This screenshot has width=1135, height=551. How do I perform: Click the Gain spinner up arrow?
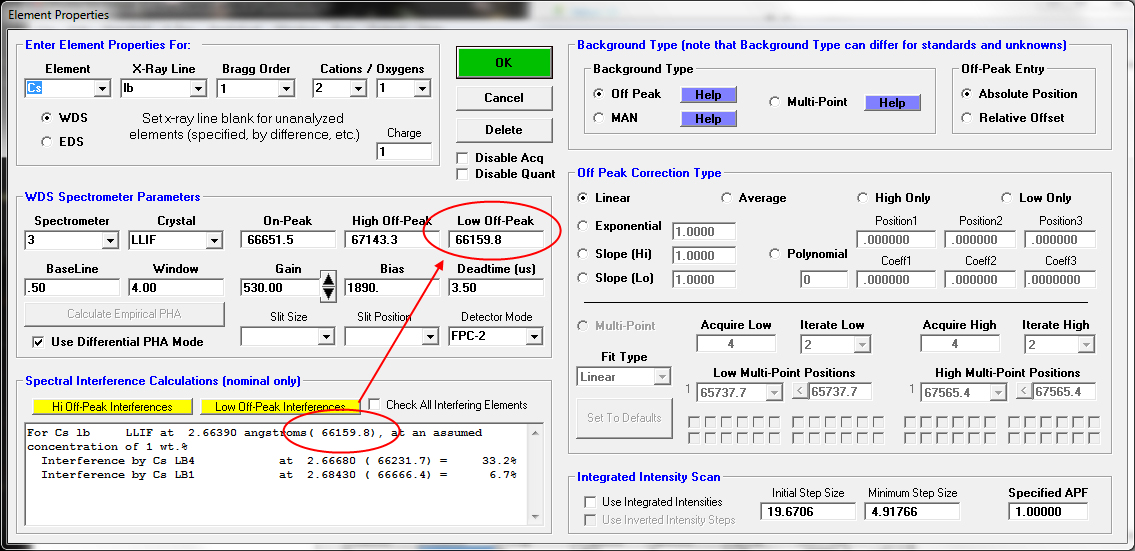pyautogui.click(x=328, y=280)
